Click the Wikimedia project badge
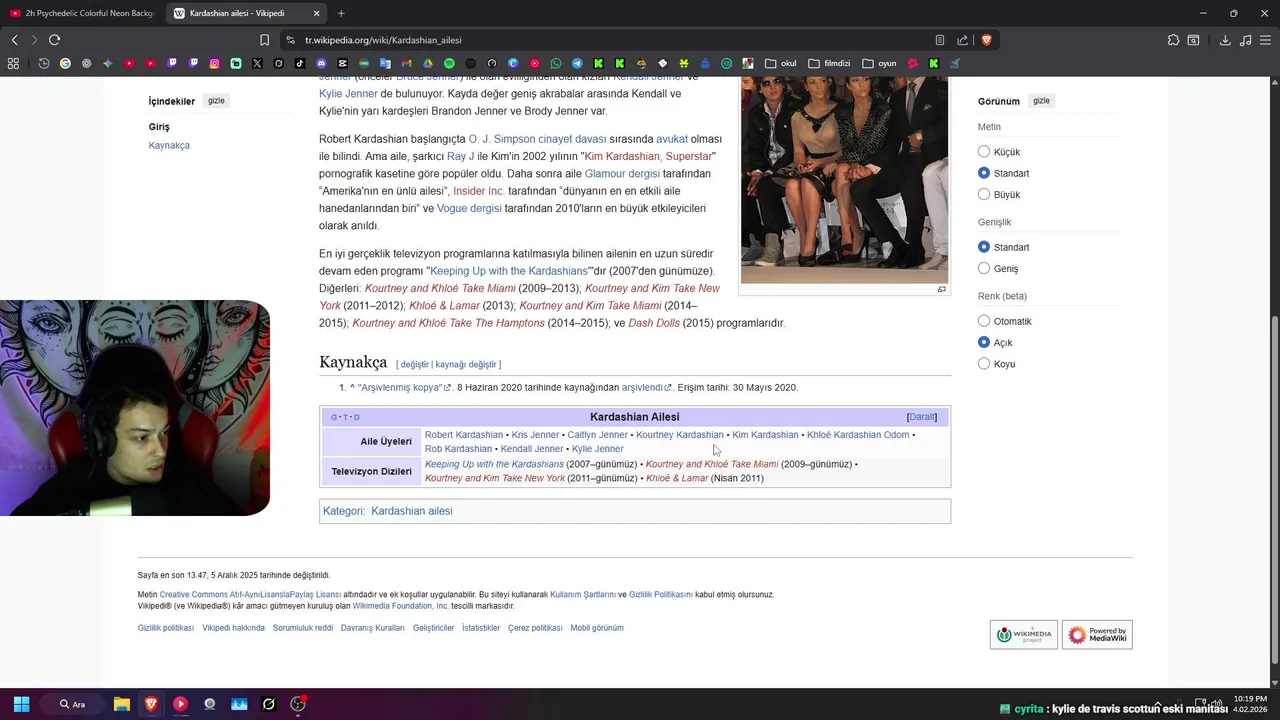 (x=1024, y=635)
